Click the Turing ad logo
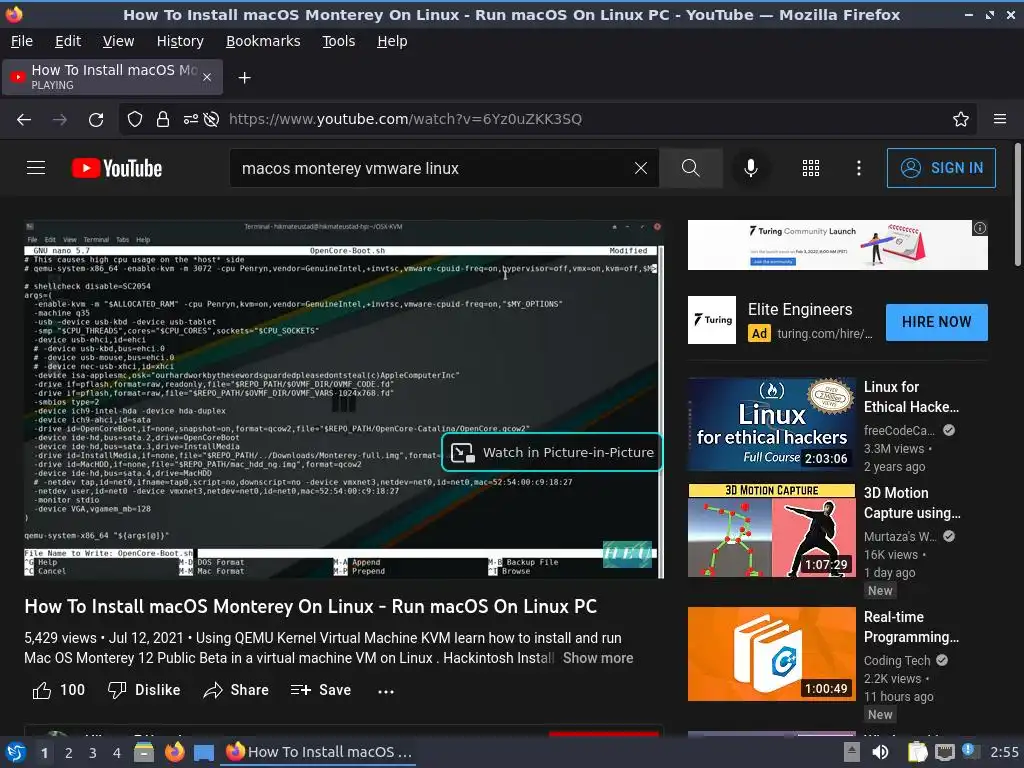This screenshot has height=768, width=1024. point(712,320)
